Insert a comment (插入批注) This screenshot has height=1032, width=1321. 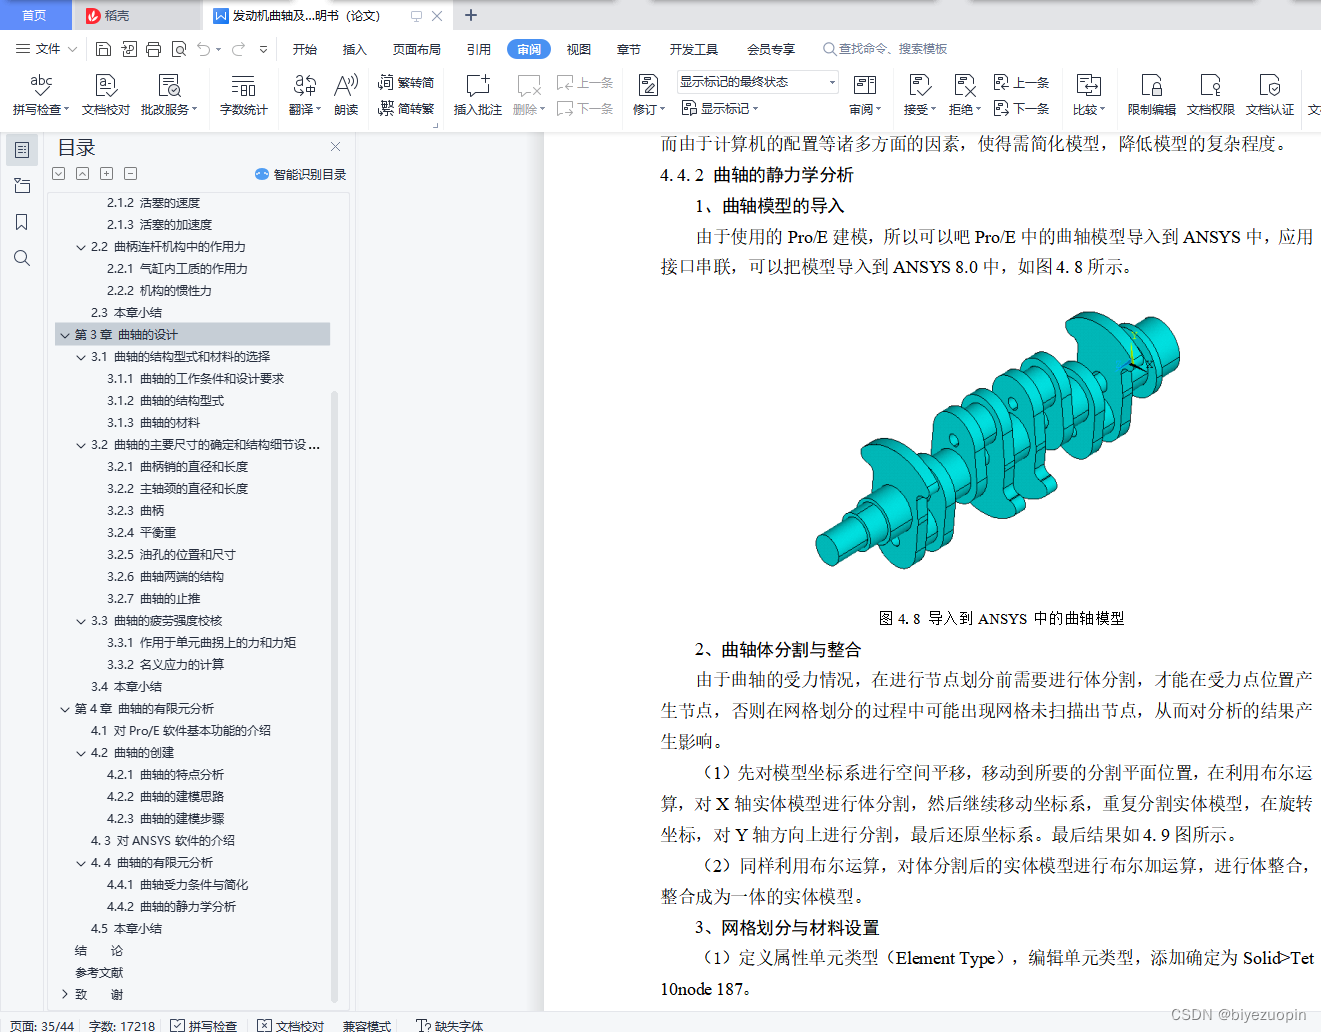click(x=477, y=95)
